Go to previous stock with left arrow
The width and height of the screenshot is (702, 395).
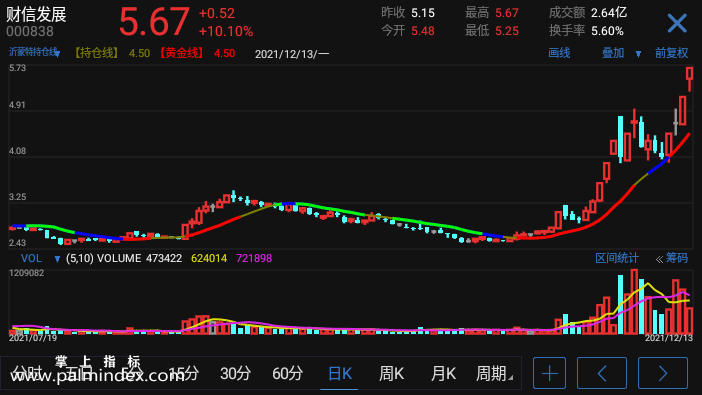pyautogui.click(x=602, y=373)
